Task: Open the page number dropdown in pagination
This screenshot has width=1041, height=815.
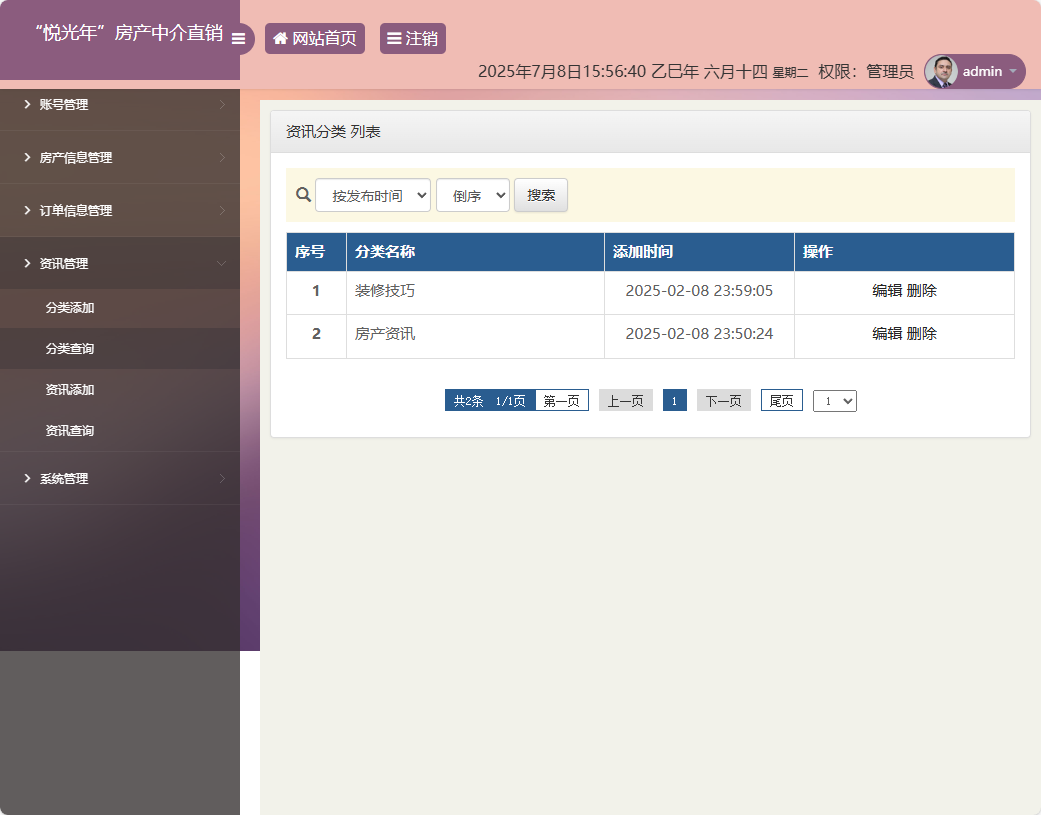Action: point(834,400)
